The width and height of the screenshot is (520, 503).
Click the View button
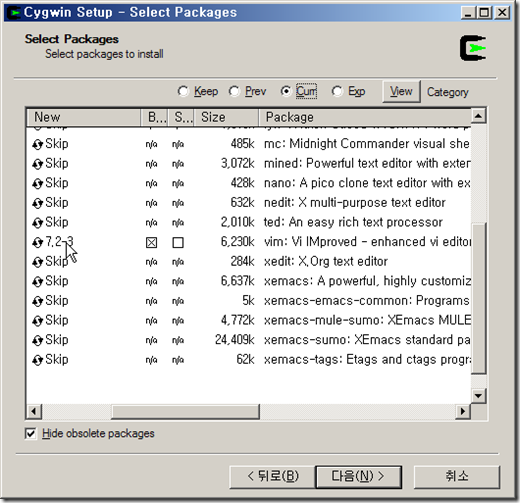401,91
